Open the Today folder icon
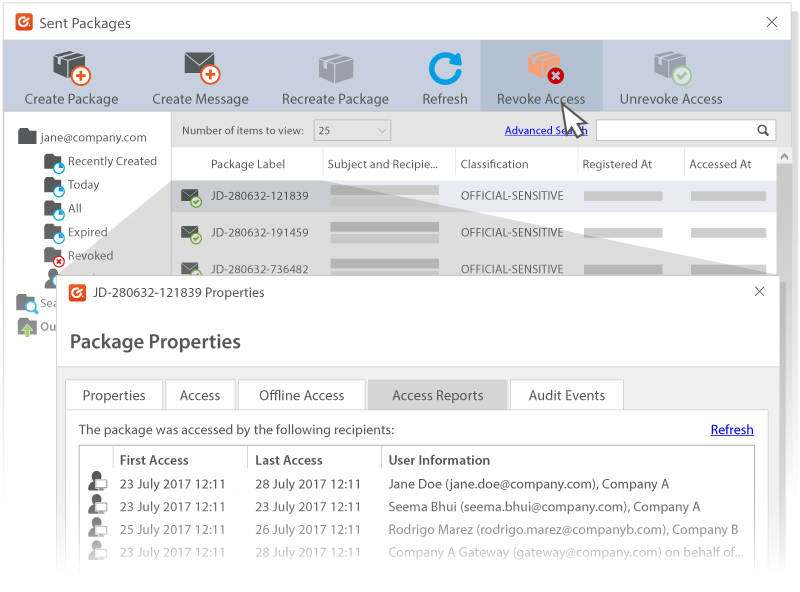Image resolution: width=800 pixels, height=592 pixels. 54,187
